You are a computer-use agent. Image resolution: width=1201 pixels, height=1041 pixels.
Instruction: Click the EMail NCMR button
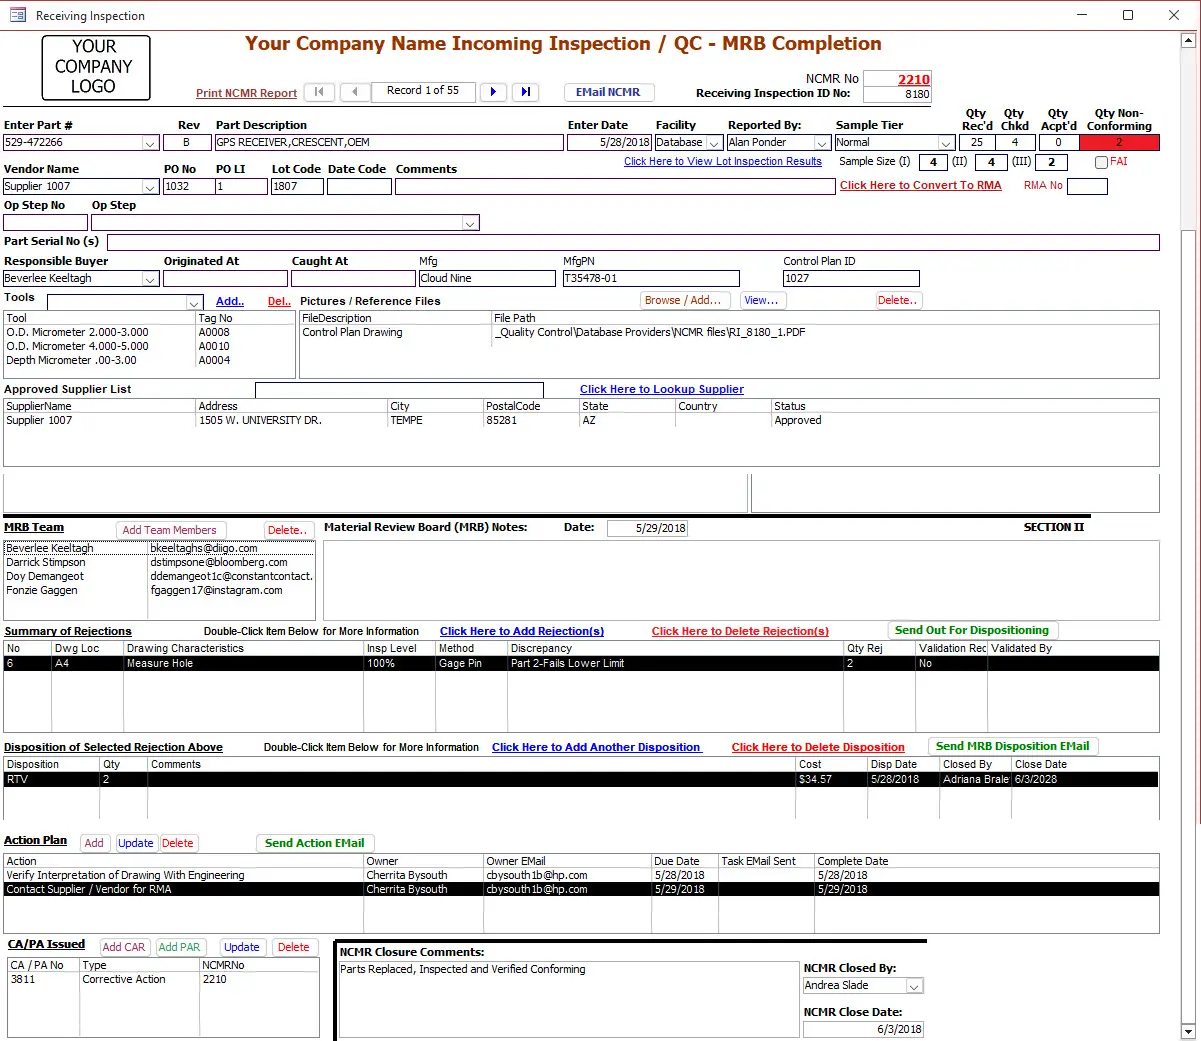[x=608, y=92]
